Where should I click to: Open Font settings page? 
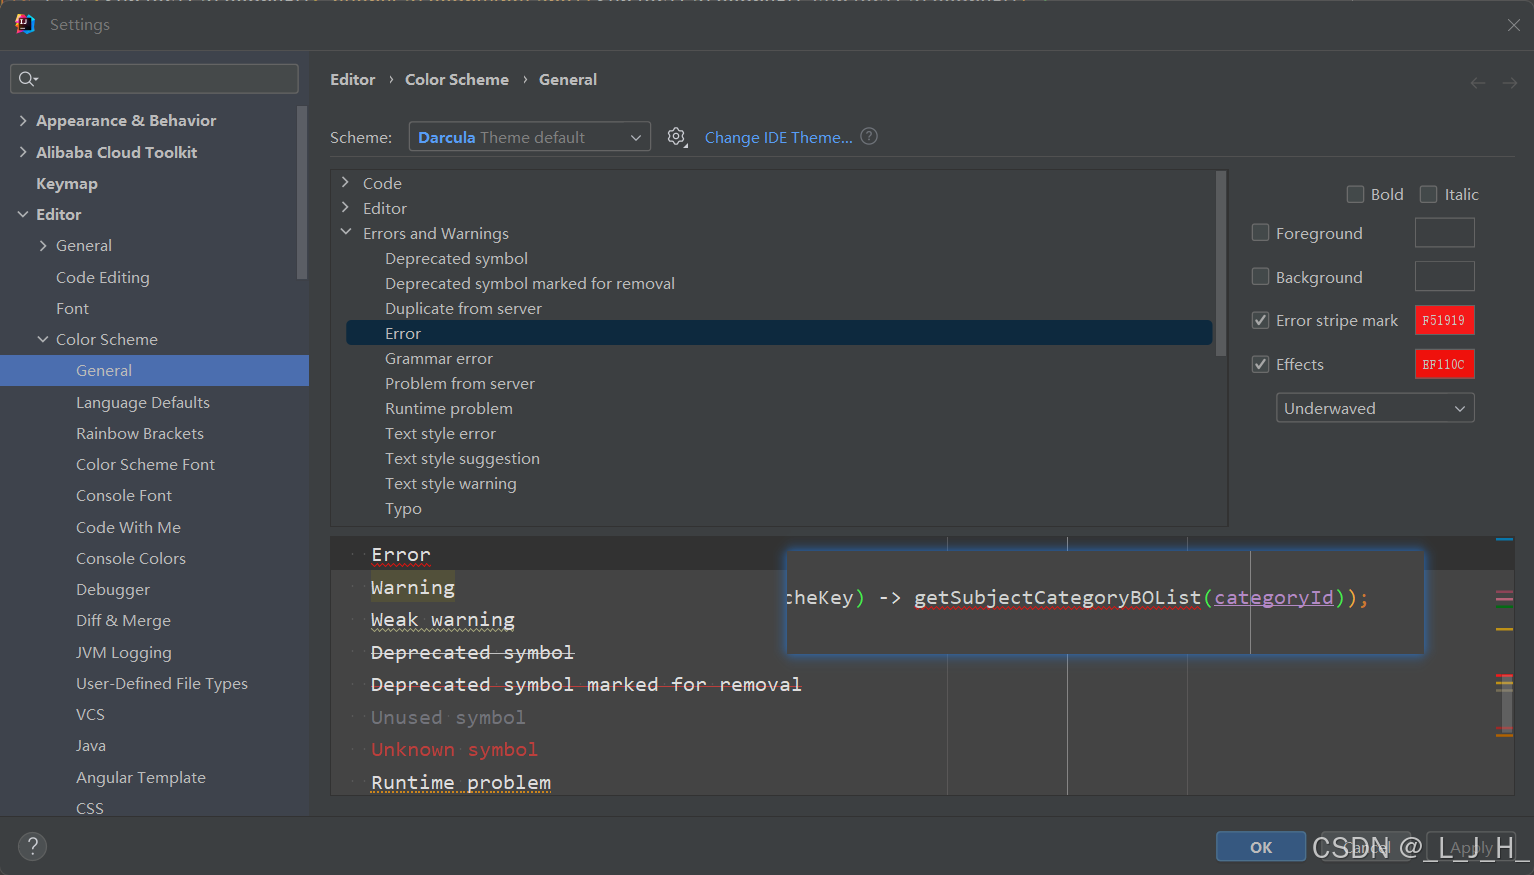coord(72,308)
